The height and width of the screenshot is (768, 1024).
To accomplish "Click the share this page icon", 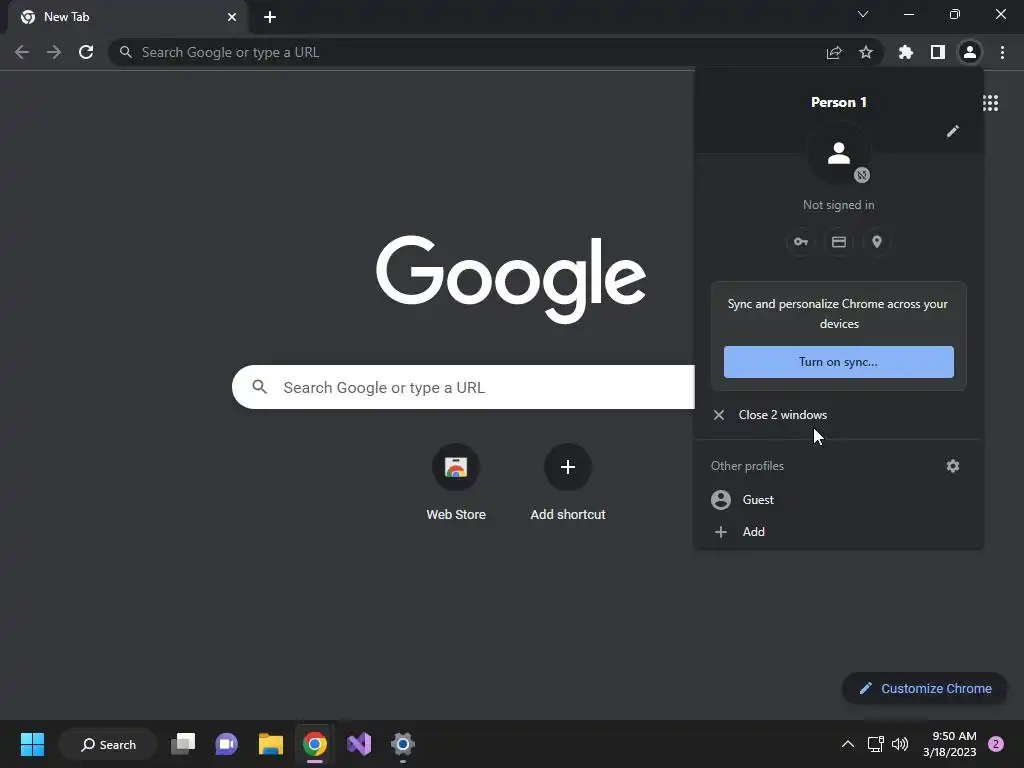I will point(834,52).
